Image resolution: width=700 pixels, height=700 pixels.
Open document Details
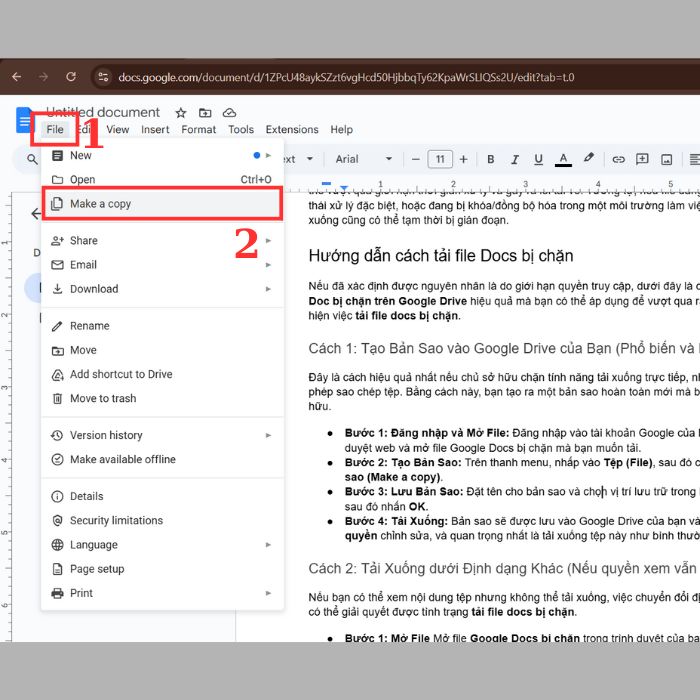click(x=162, y=496)
